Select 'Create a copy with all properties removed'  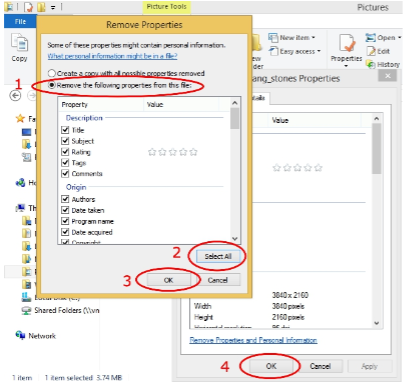pos(51,73)
